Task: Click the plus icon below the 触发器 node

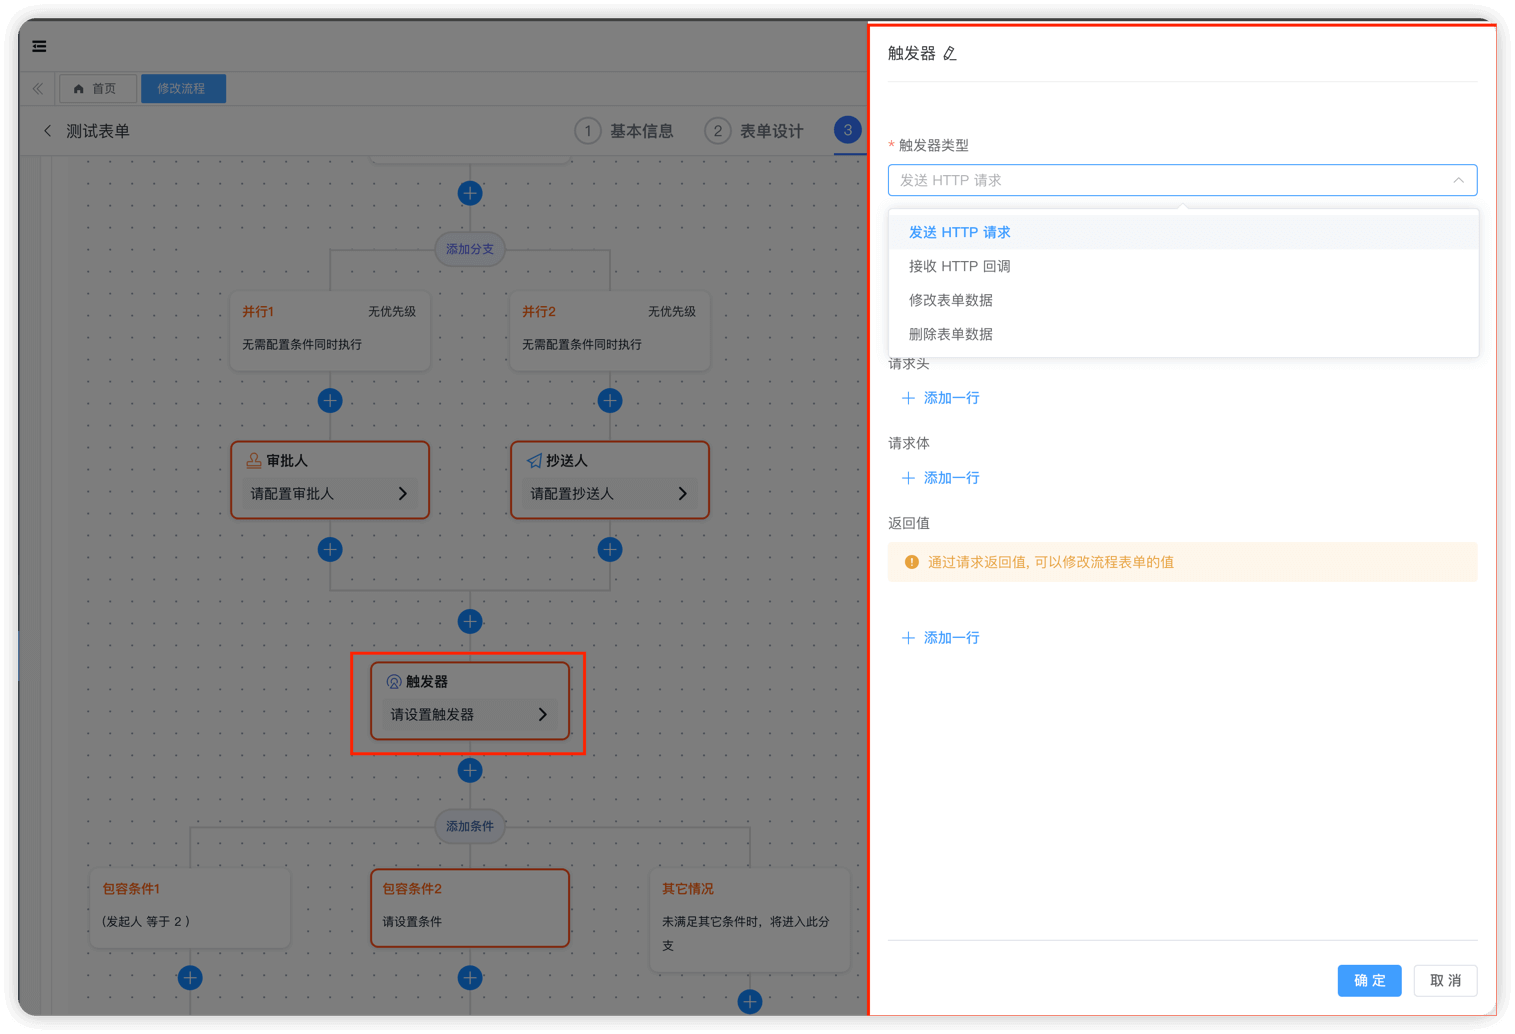Action: (x=470, y=770)
